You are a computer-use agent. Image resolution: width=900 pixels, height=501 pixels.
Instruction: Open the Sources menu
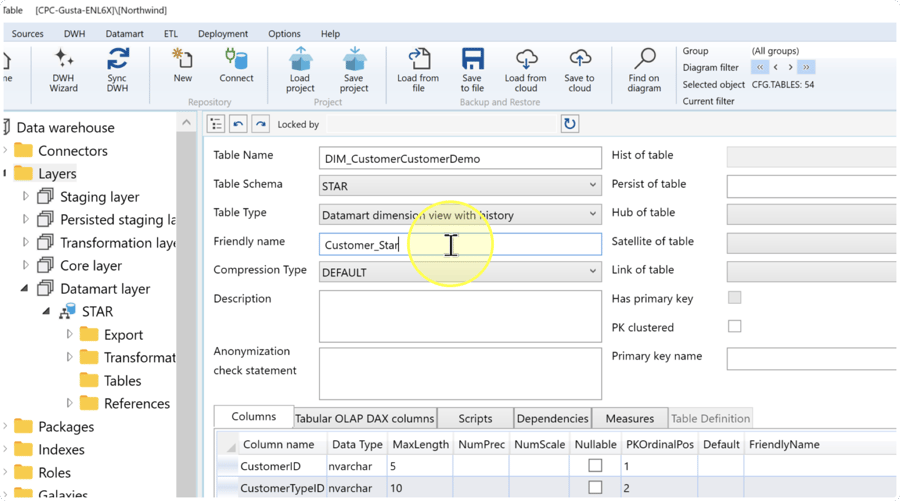(28, 34)
